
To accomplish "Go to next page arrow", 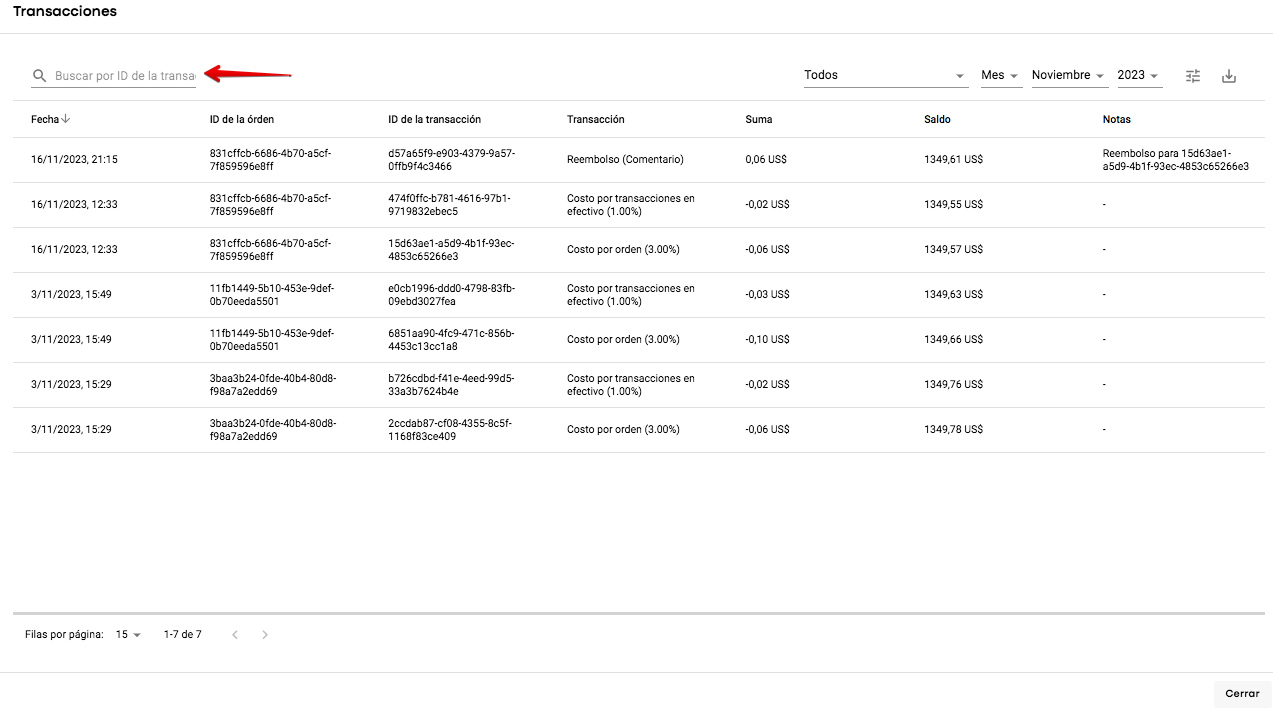I will coord(265,634).
